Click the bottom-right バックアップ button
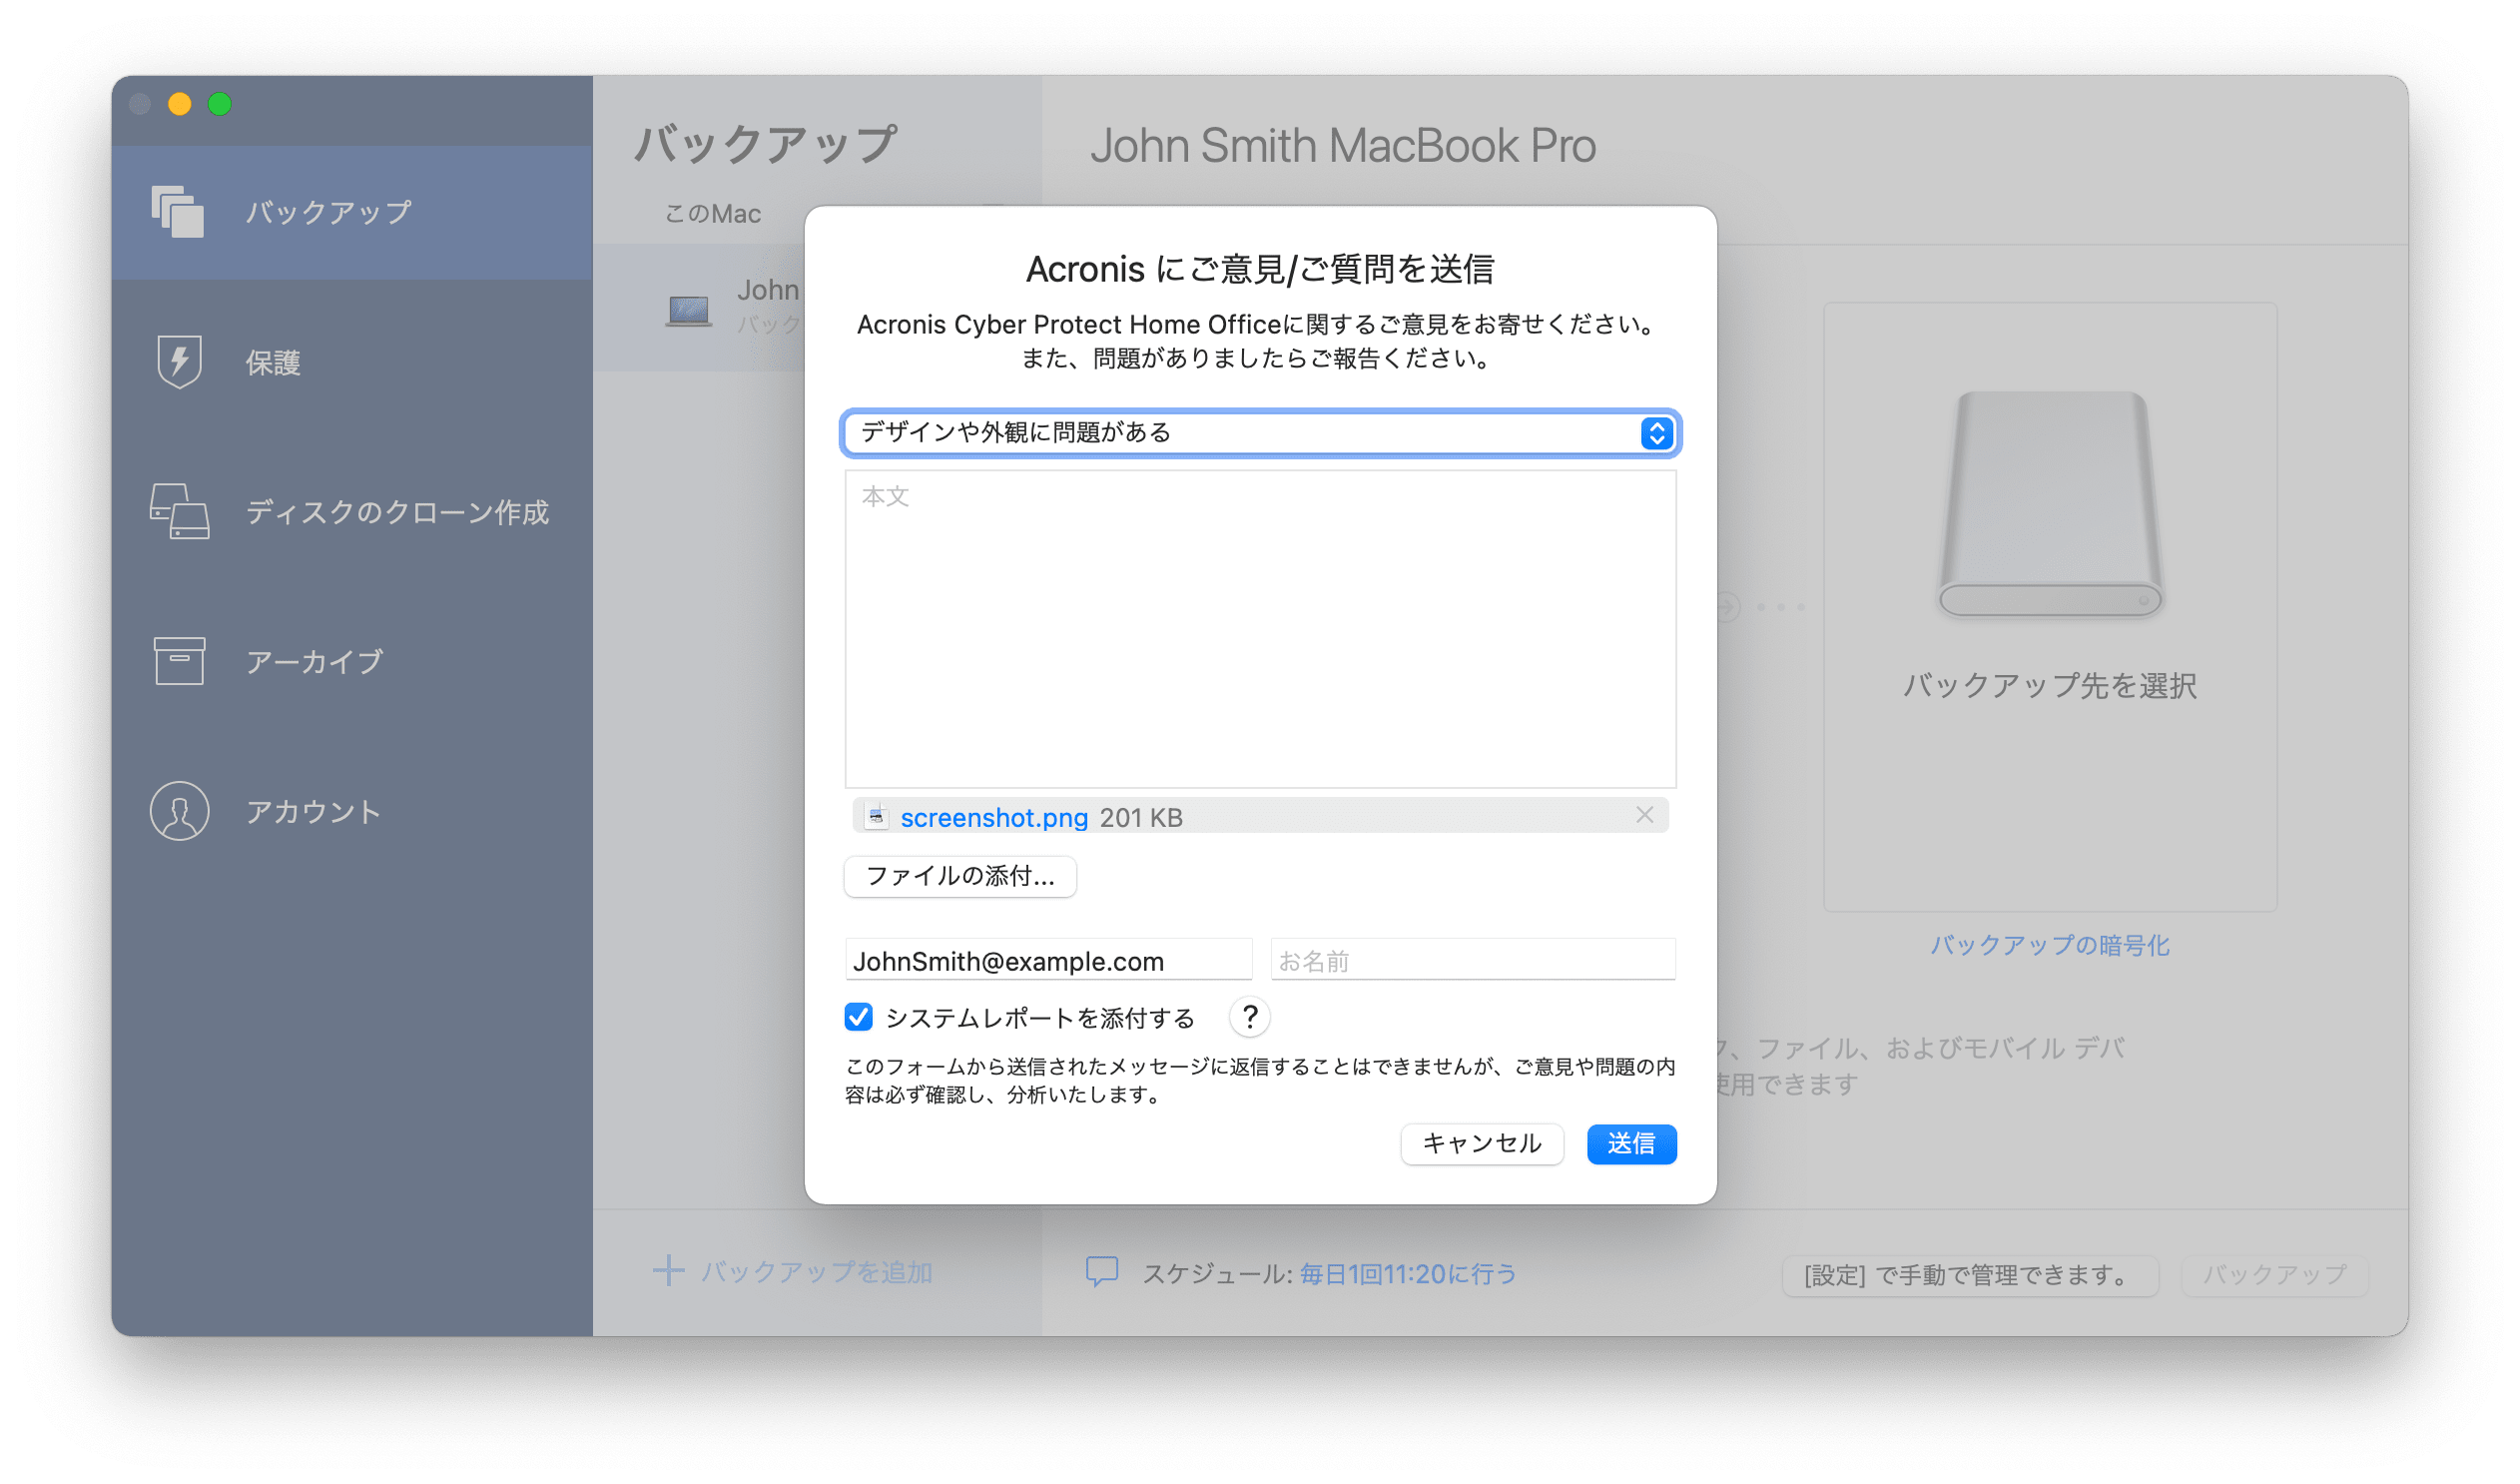Image resolution: width=2520 pixels, height=1484 pixels. (x=2275, y=1275)
